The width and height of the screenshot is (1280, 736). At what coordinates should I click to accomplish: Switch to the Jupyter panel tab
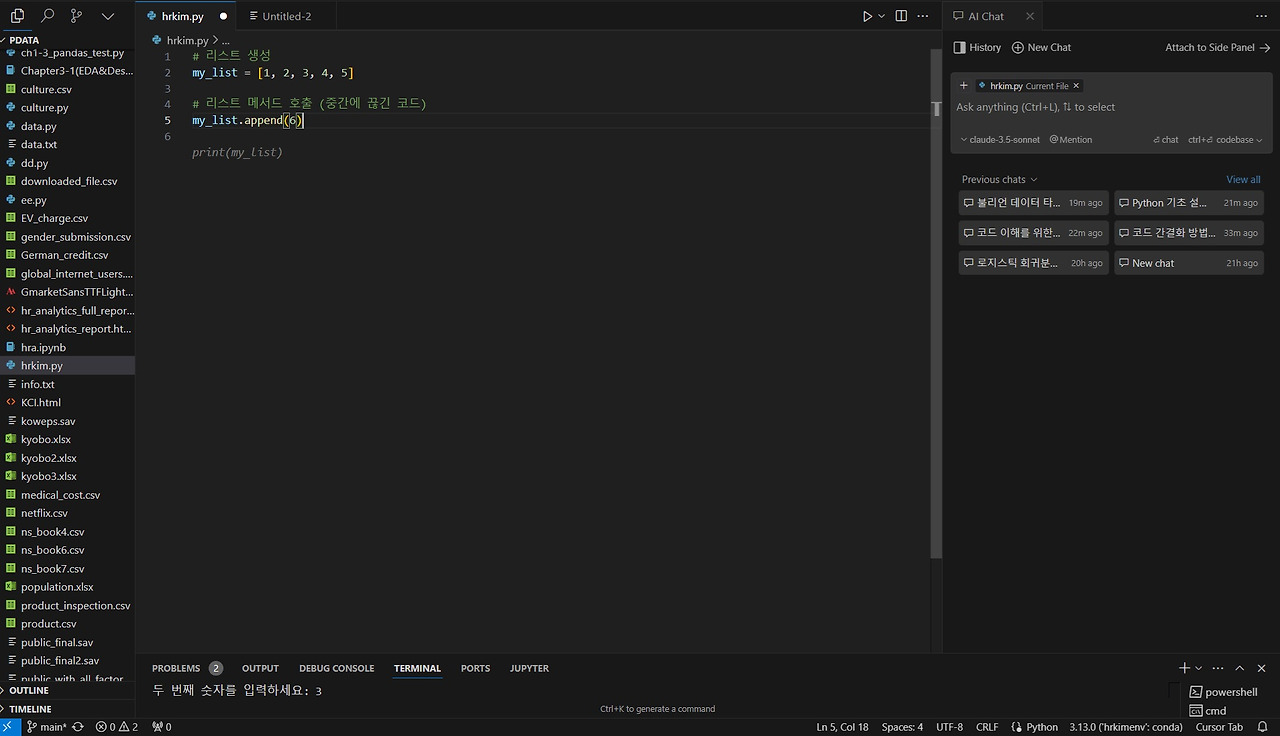click(x=529, y=668)
